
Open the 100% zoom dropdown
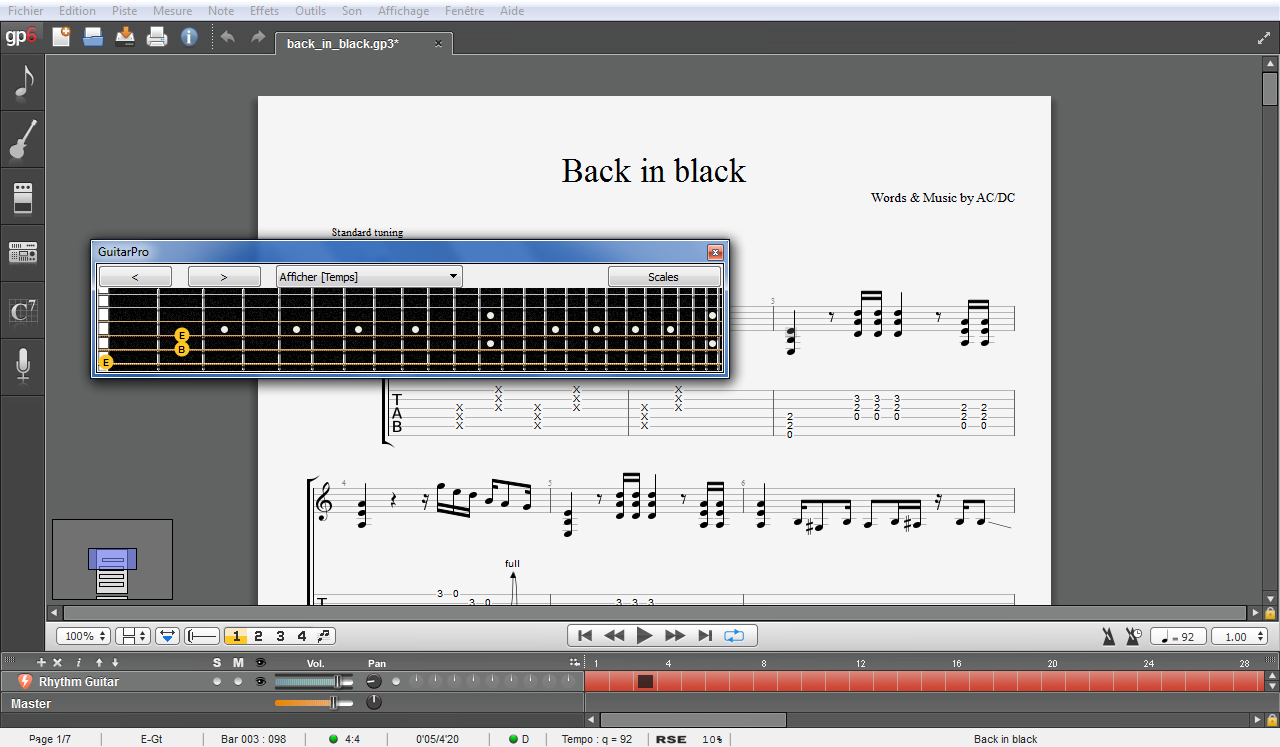click(83, 636)
